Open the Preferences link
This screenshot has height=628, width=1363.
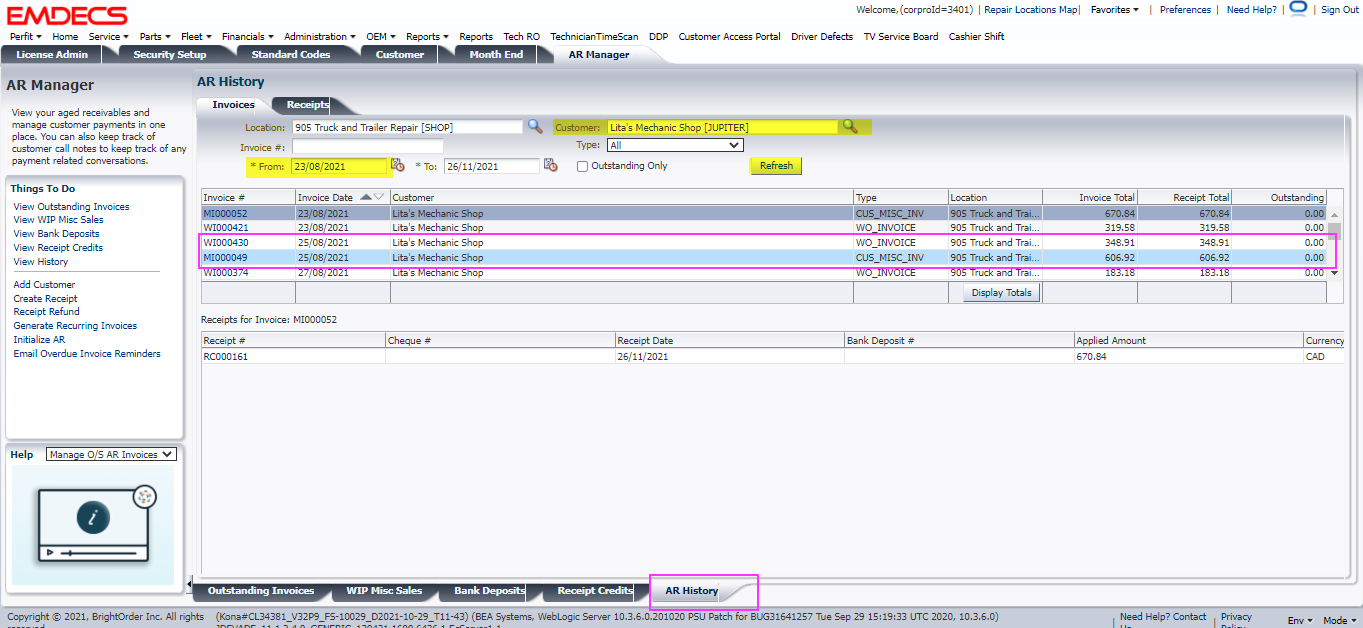click(x=1185, y=10)
